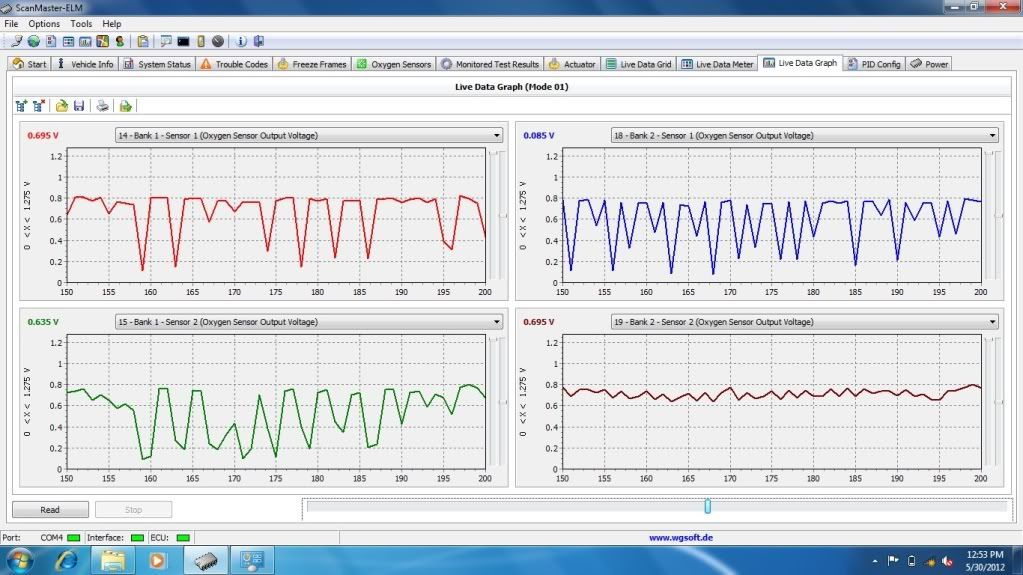Switch to the Vehicle Info tab
Viewport: 1023px width, 575px height.
coord(85,64)
